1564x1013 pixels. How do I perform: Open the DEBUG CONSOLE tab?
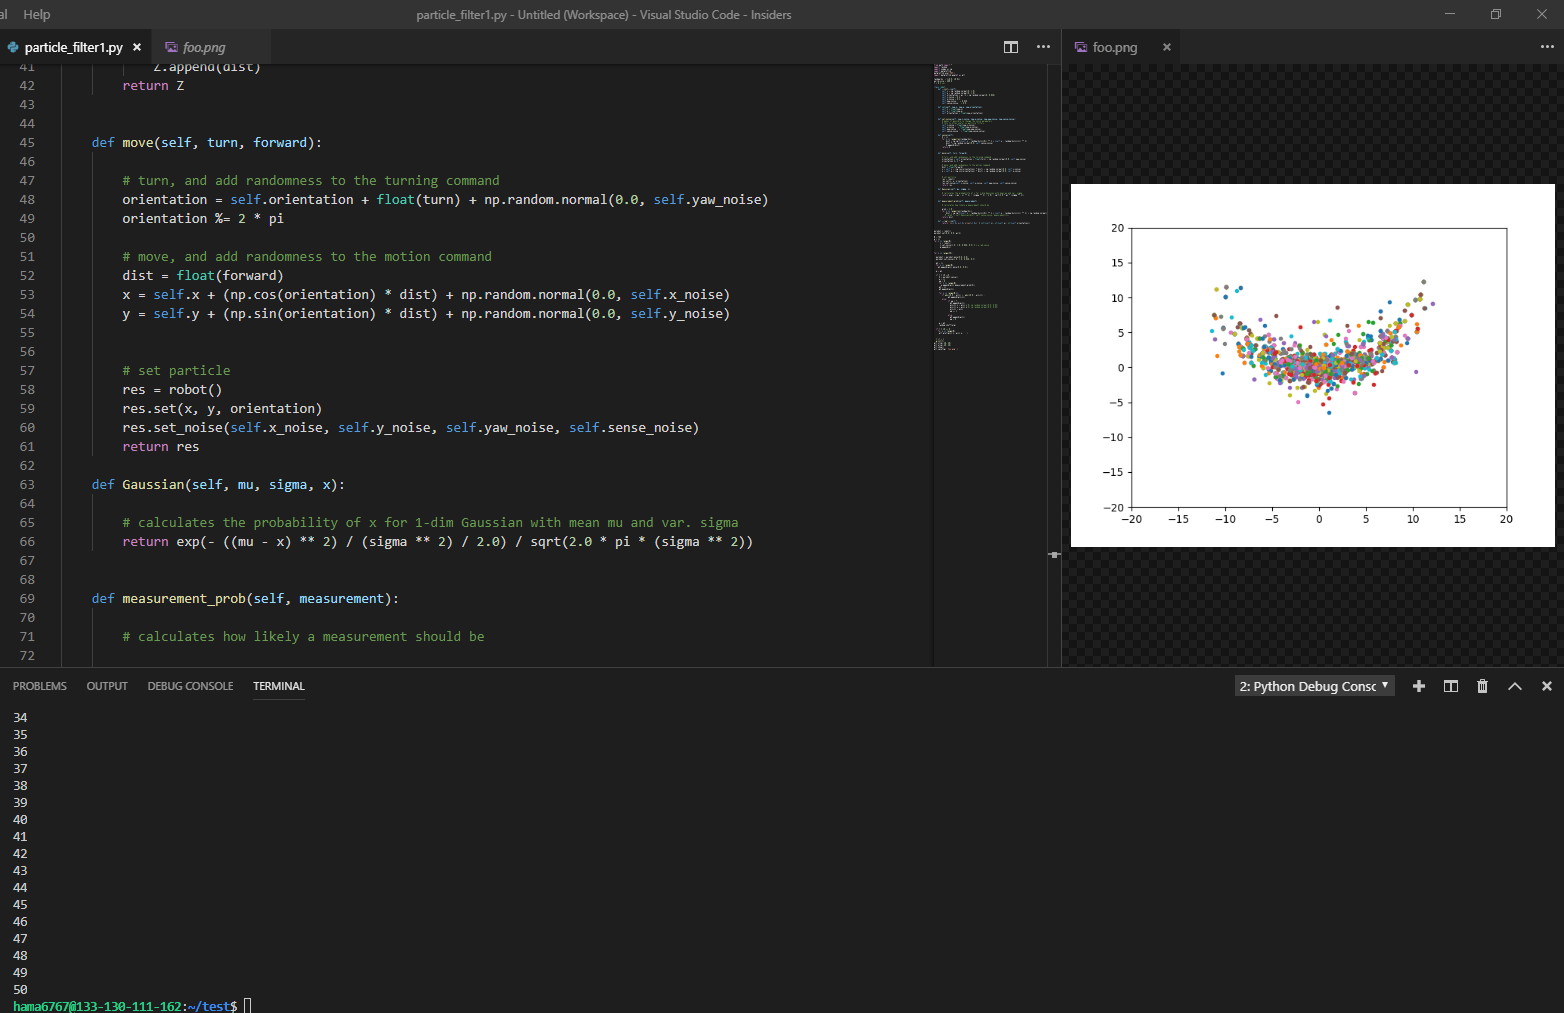coord(190,686)
